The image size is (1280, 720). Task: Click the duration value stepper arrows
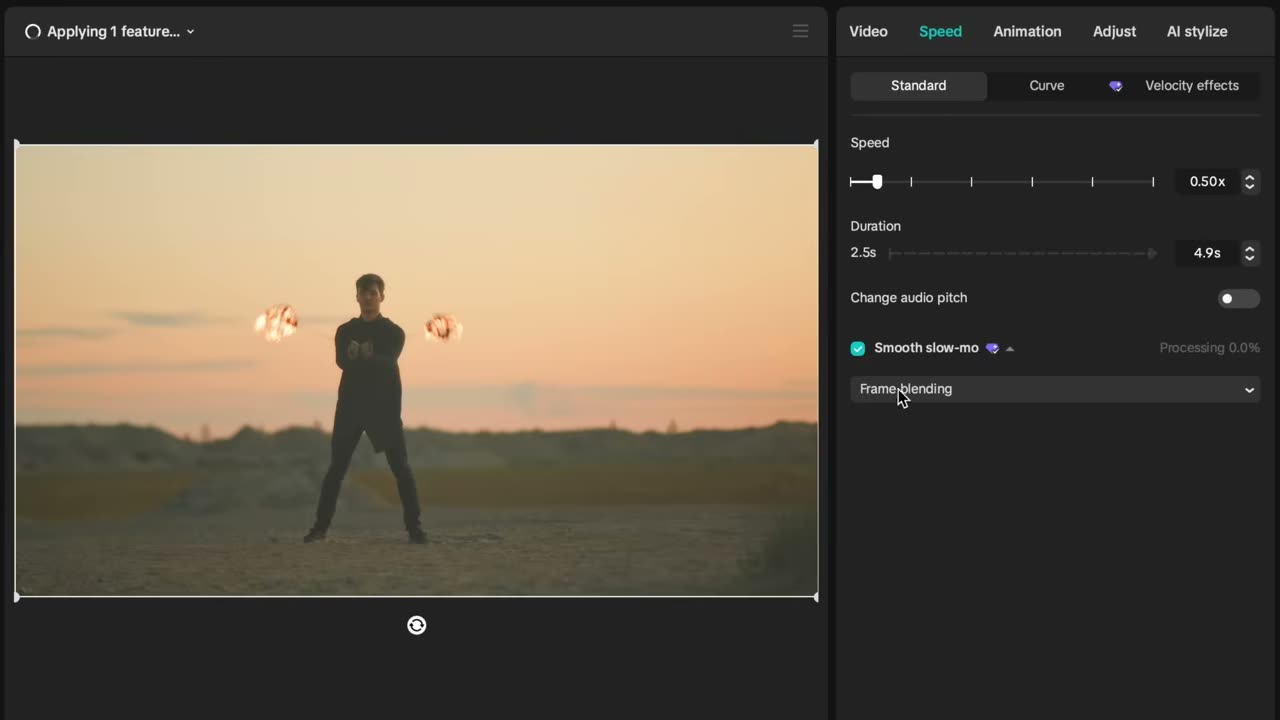1249,254
